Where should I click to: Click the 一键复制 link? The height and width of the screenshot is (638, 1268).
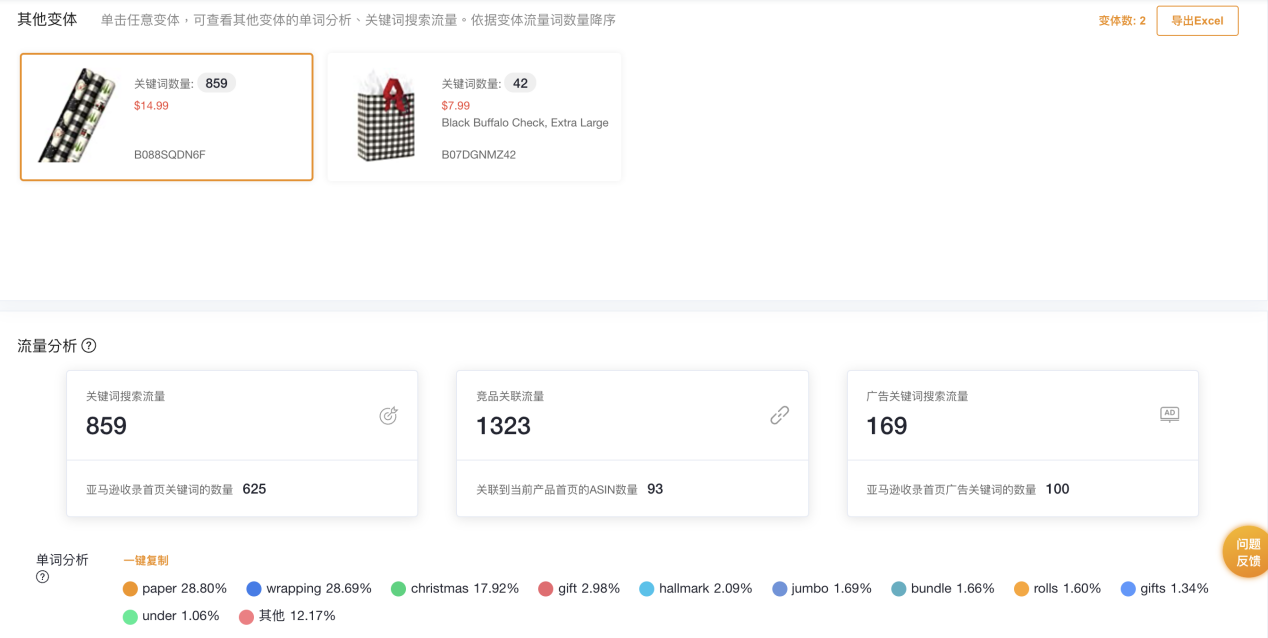click(145, 561)
